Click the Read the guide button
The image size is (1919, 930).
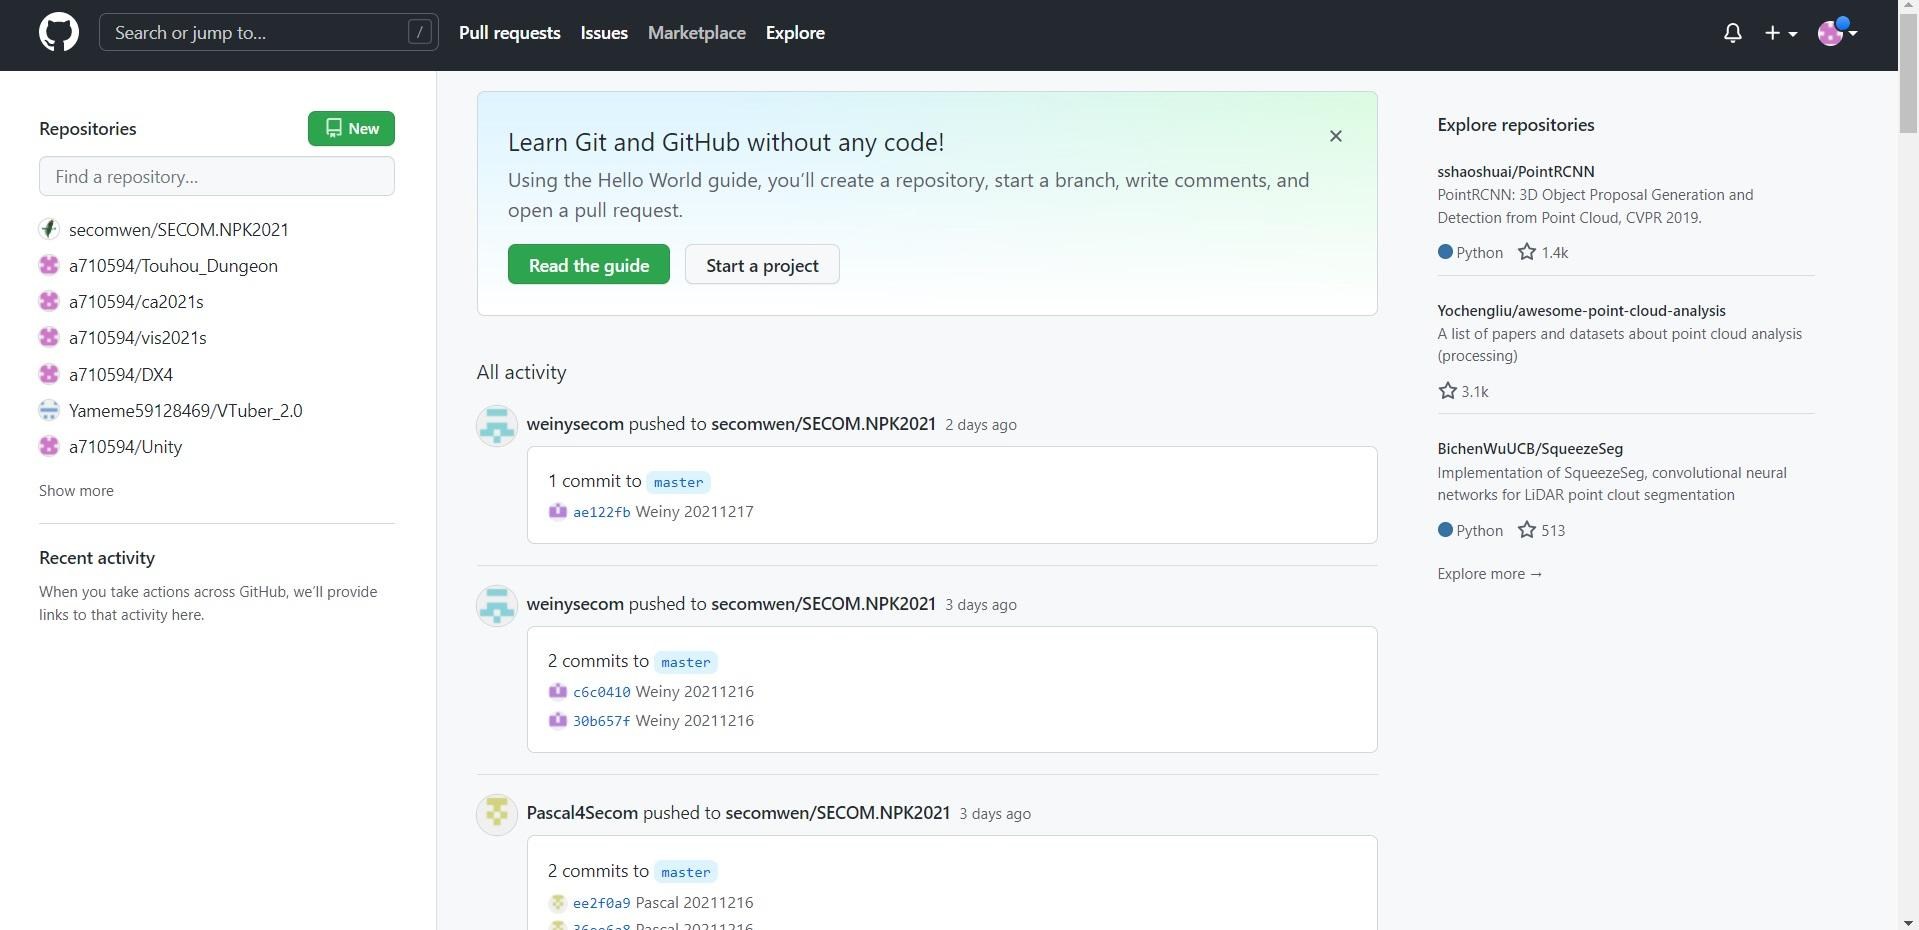tap(589, 265)
